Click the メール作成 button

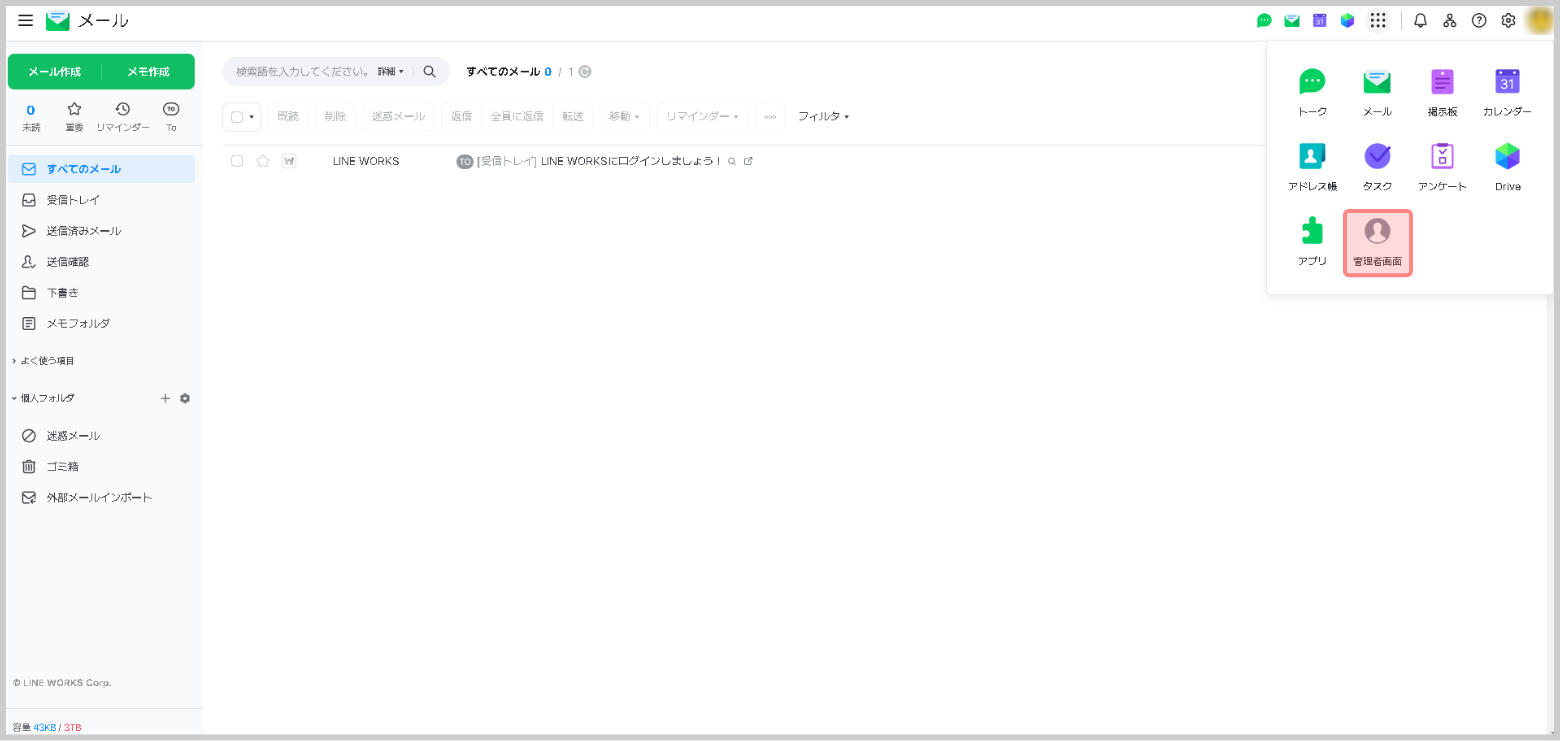55,72
